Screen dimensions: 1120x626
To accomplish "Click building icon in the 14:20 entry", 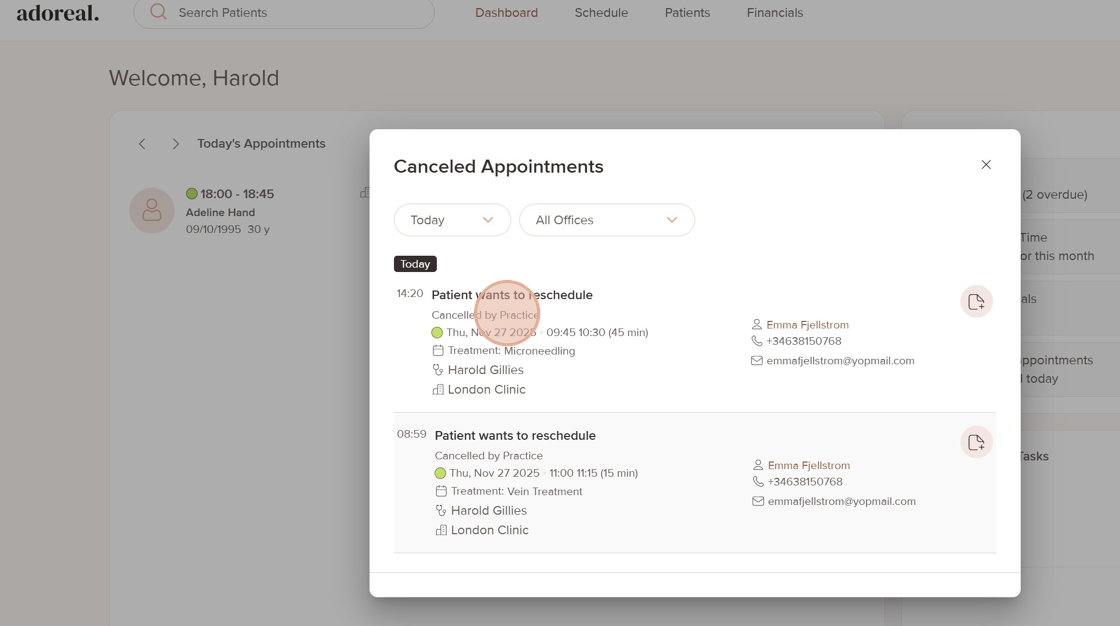I will point(438,389).
